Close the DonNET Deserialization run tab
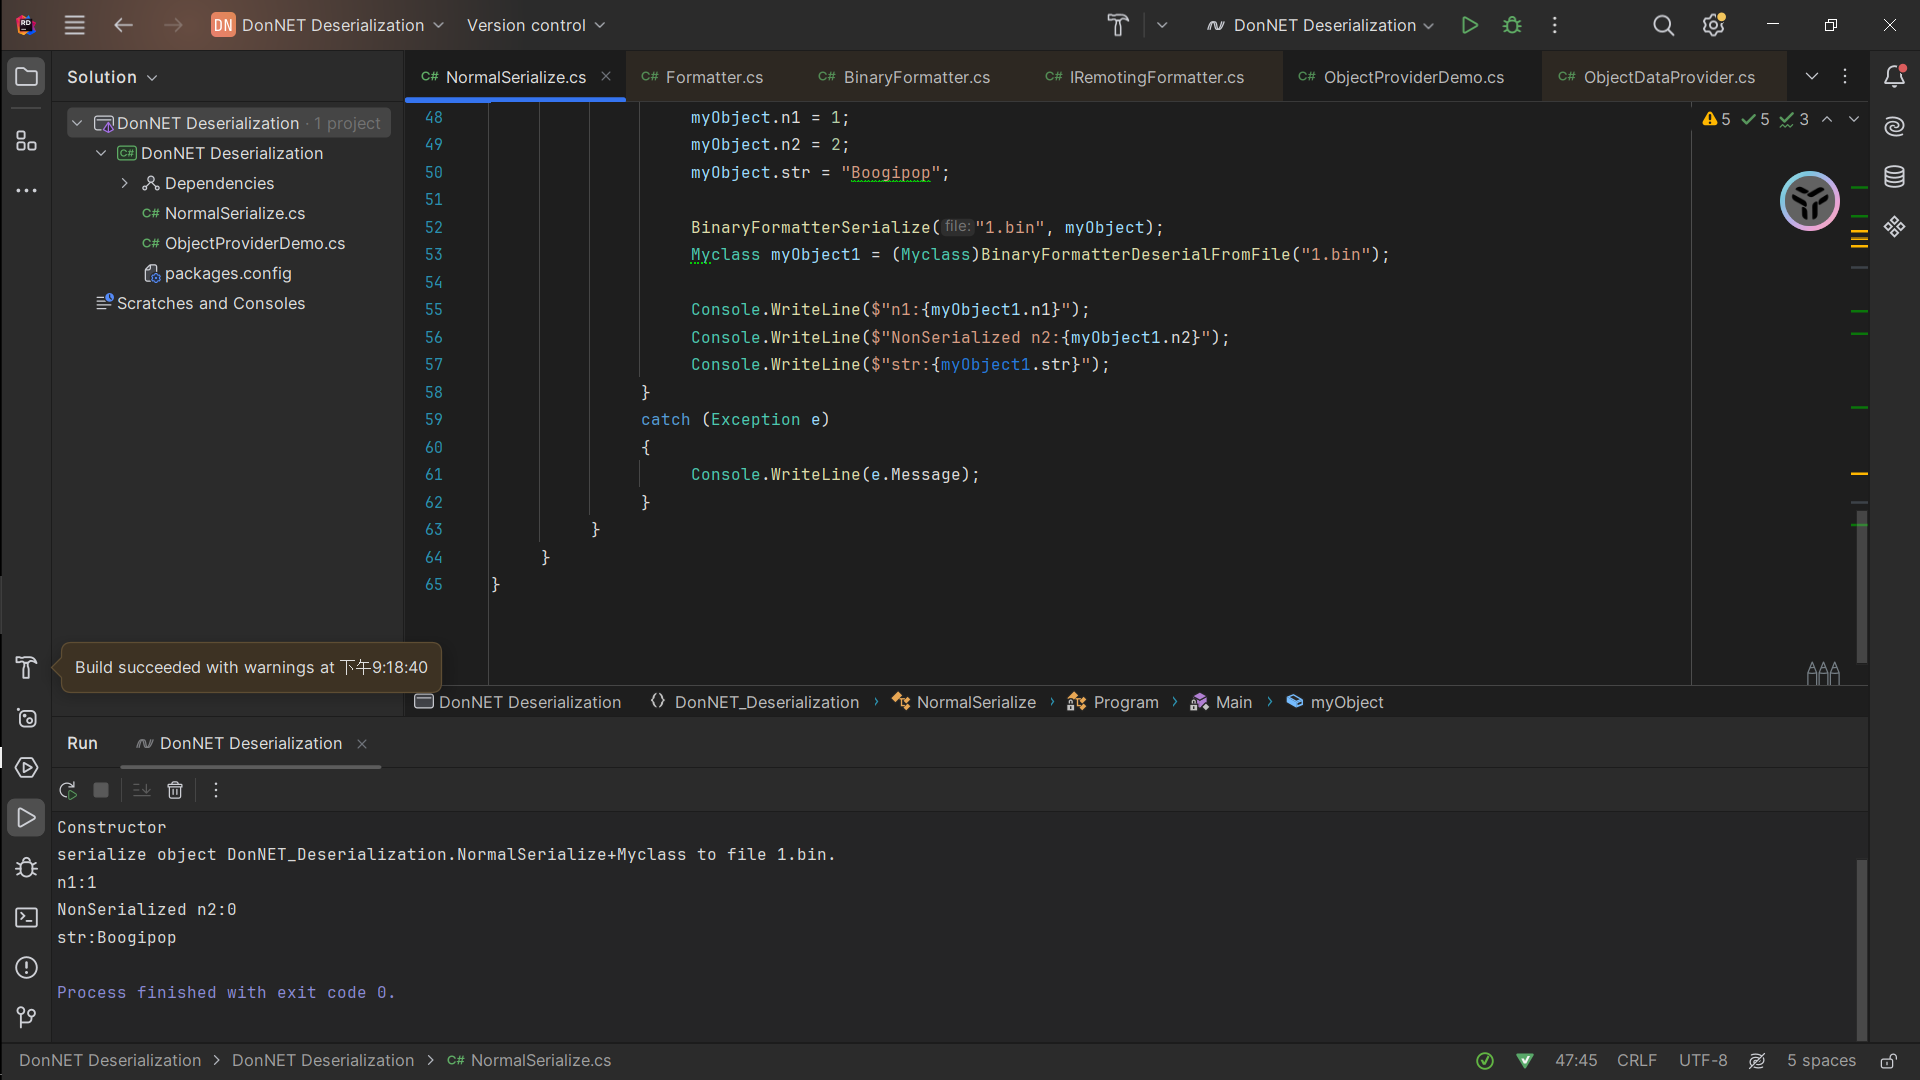Screen dimensions: 1920x1080 (x=362, y=744)
